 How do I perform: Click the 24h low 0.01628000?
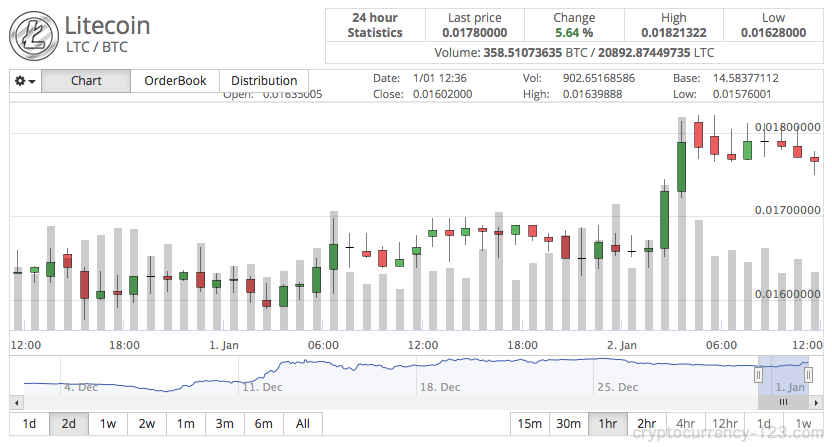[773, 33]
